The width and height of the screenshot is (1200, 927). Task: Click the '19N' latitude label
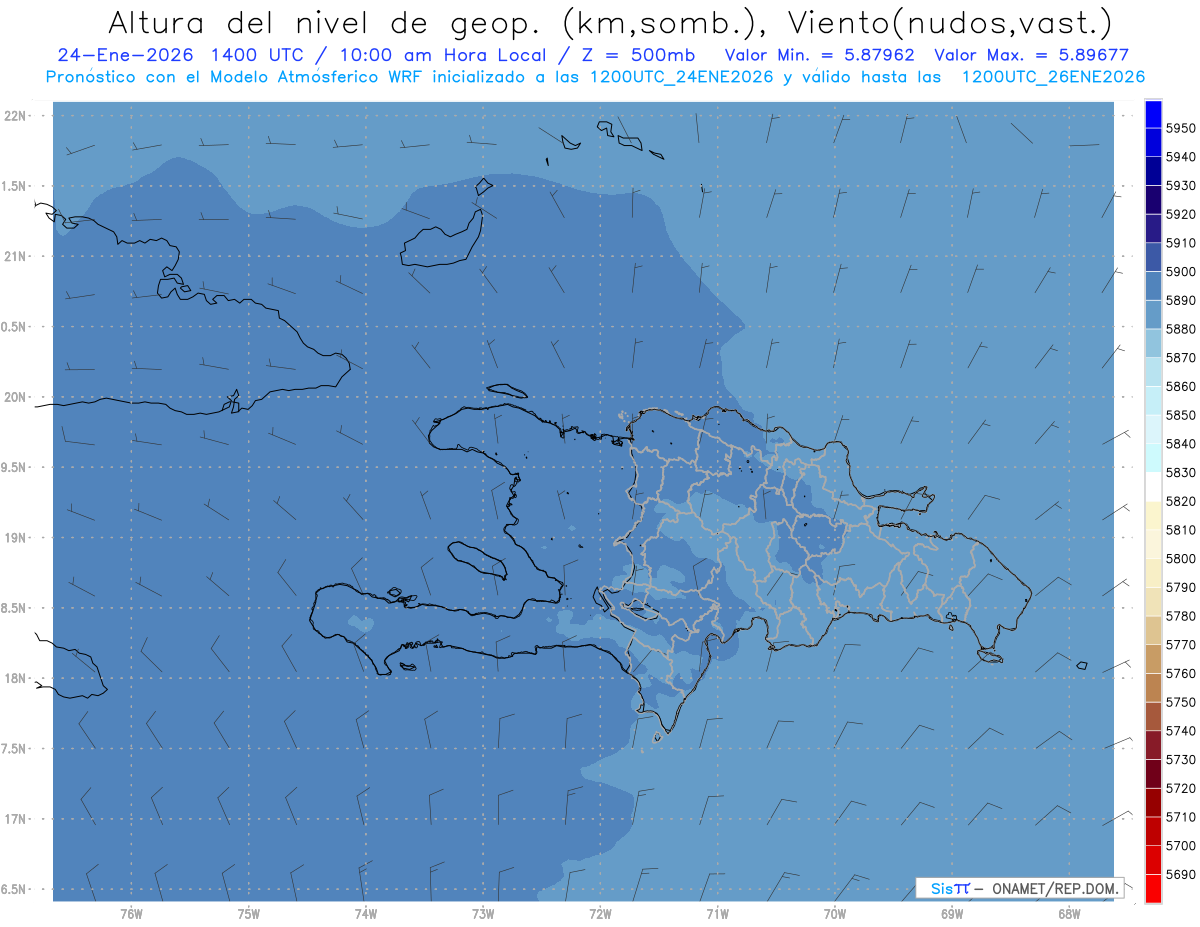(x=14, y=538)
